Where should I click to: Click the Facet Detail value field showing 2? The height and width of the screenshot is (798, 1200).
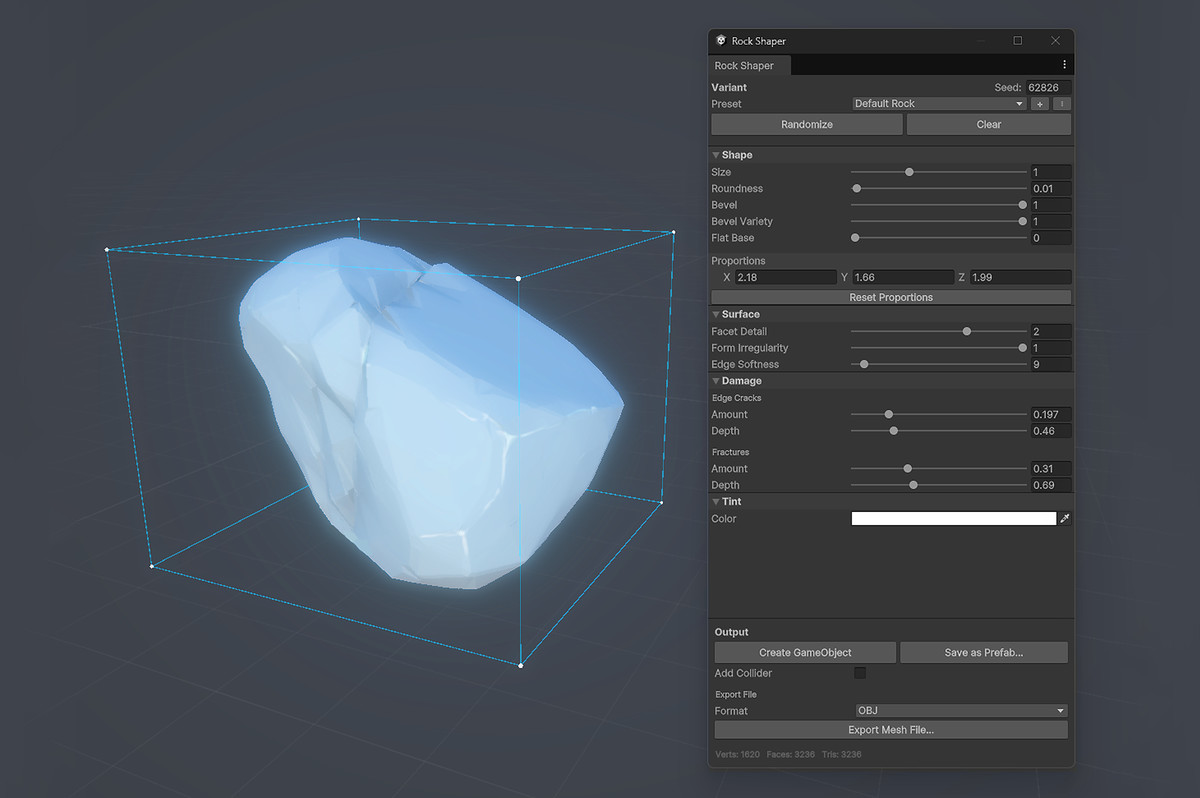(x=1051, y=331)
